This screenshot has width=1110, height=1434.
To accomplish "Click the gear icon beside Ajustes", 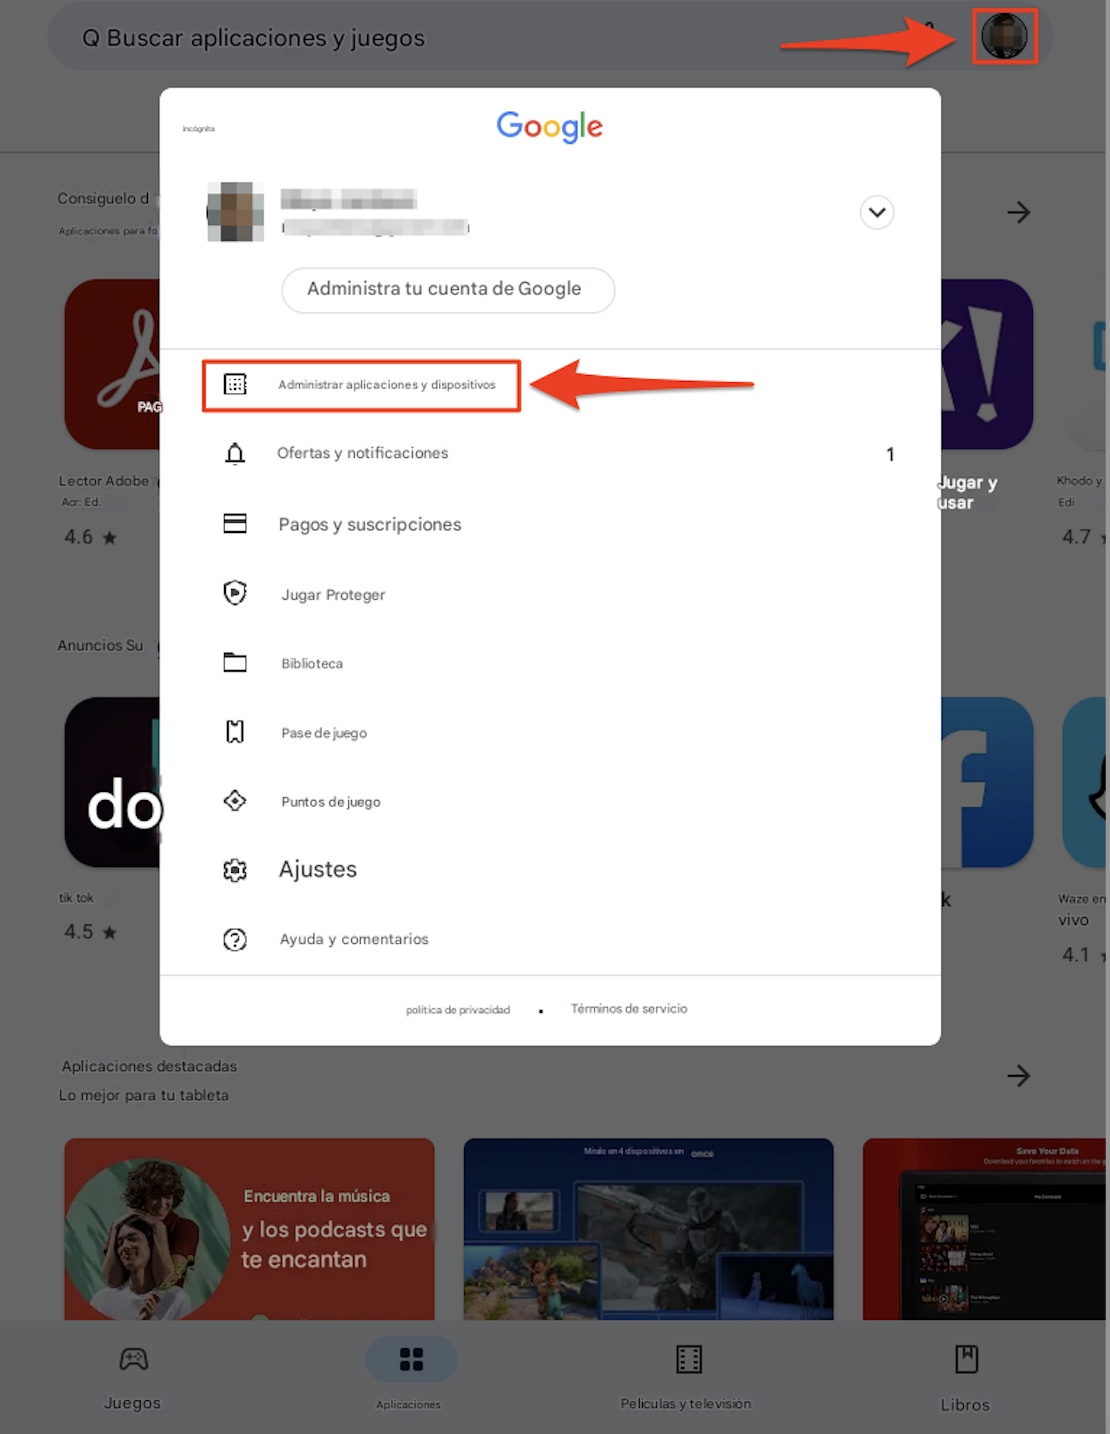I will [235, 870].
